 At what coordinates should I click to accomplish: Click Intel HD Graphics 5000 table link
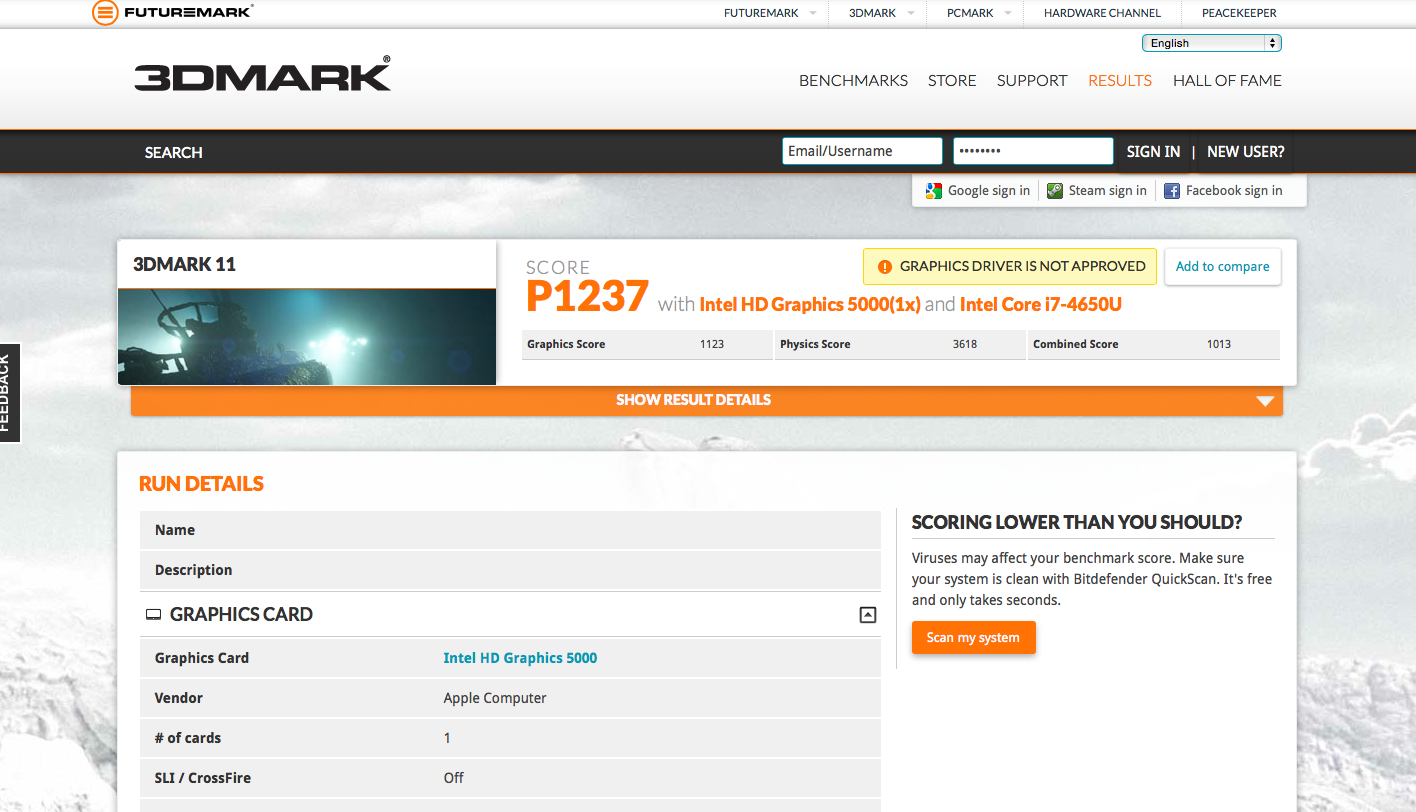[x=520, y=658]
